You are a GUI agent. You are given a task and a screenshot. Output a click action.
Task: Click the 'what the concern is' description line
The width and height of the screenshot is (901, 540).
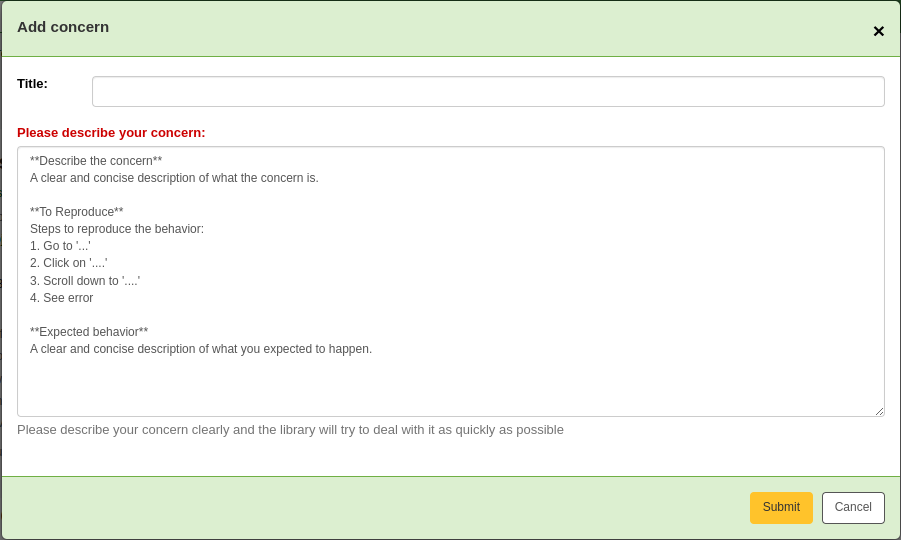pyautogui.click(x=174, y=178)
